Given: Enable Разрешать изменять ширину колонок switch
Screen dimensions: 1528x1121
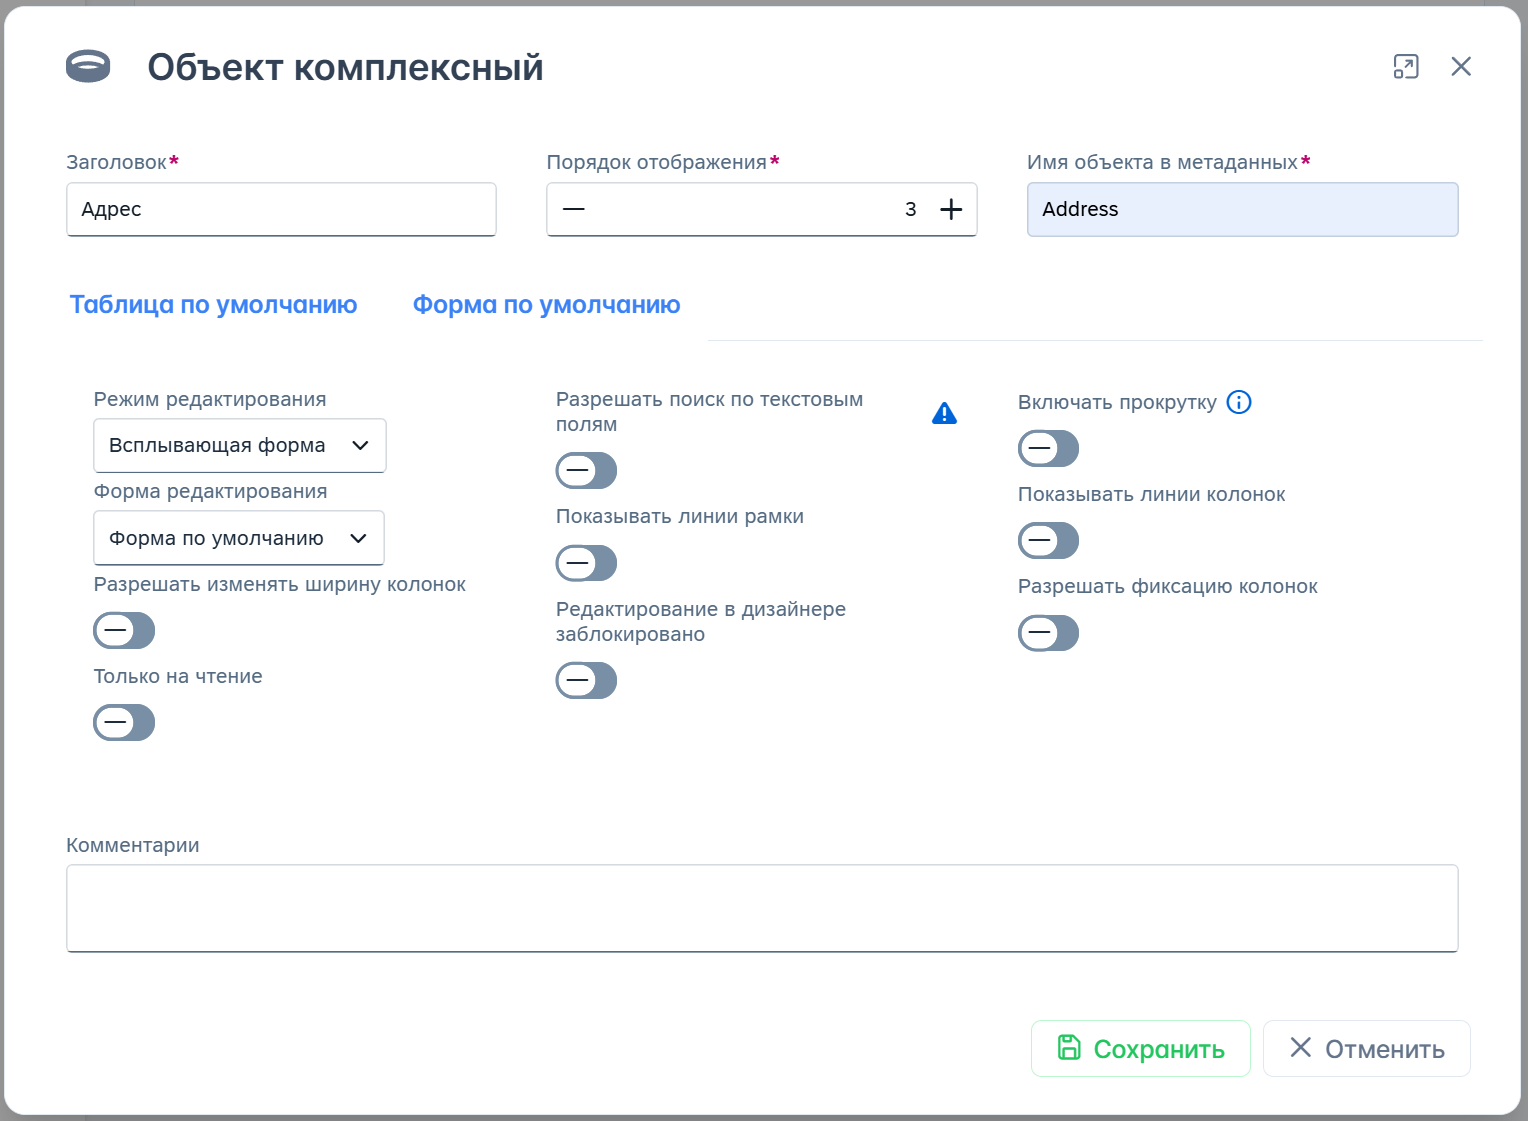Looking at the screenshot, I should tap(124, 630).
